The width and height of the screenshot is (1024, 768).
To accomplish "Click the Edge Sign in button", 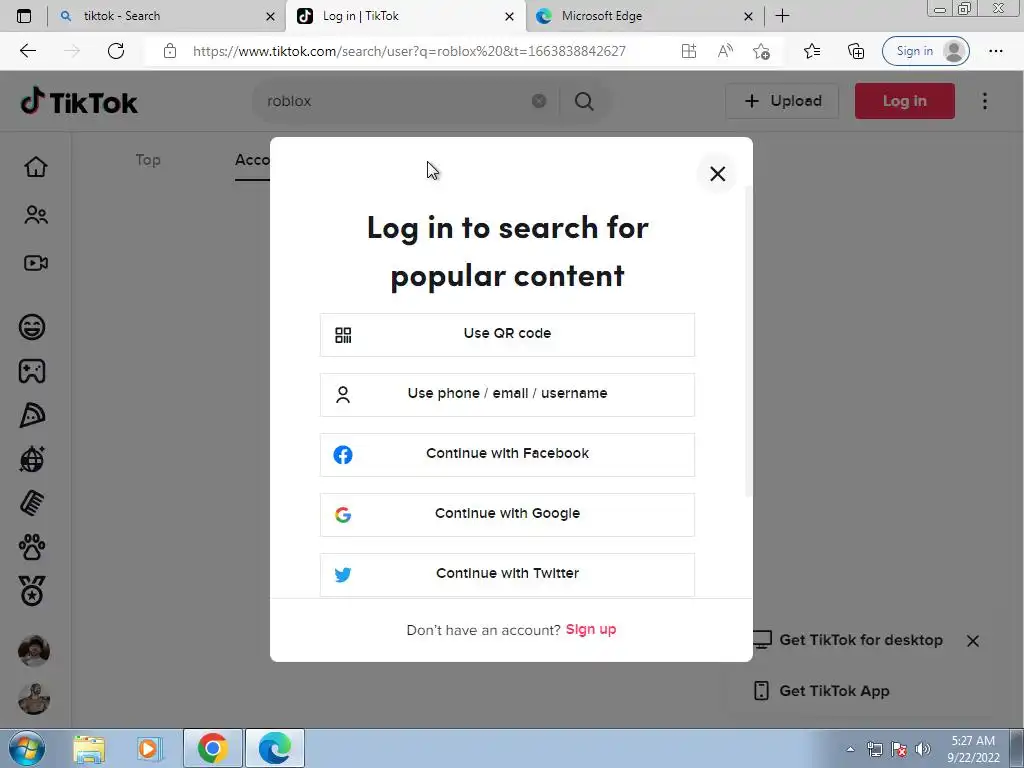I will [925, 51].
